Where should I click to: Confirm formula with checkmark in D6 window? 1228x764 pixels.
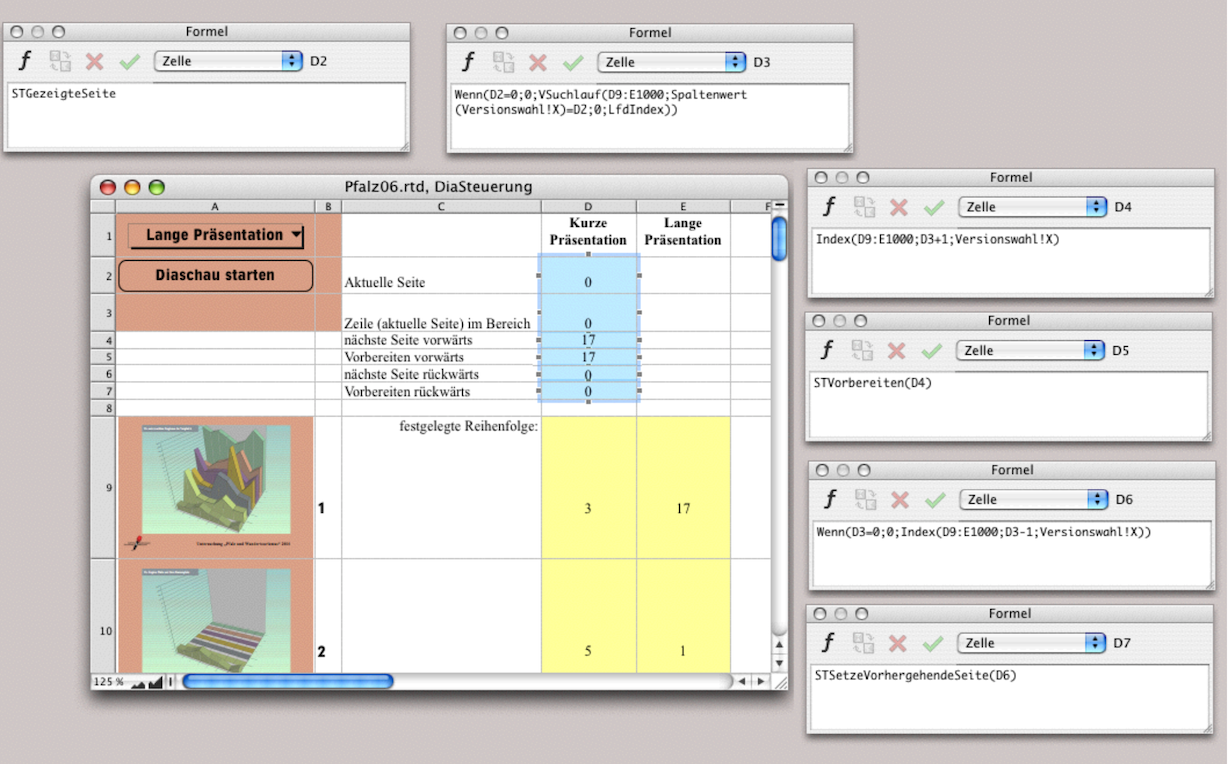935,499
